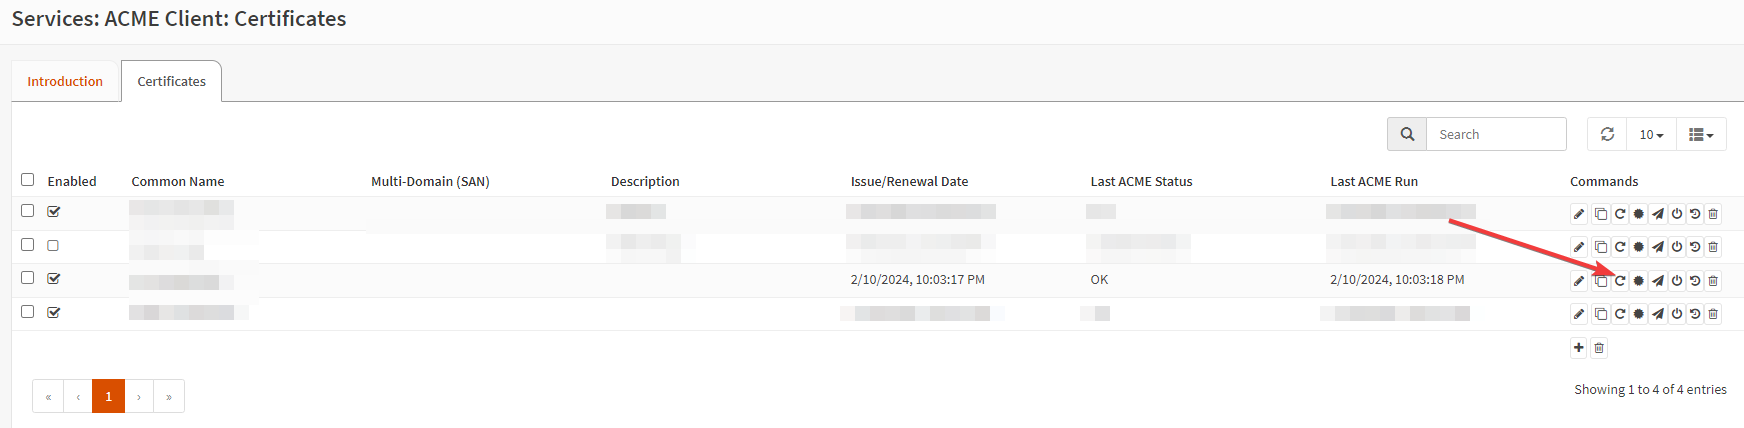Click the refresh icon next to search box
Screen dimensions: 1744x428
tap(1607, 134)
